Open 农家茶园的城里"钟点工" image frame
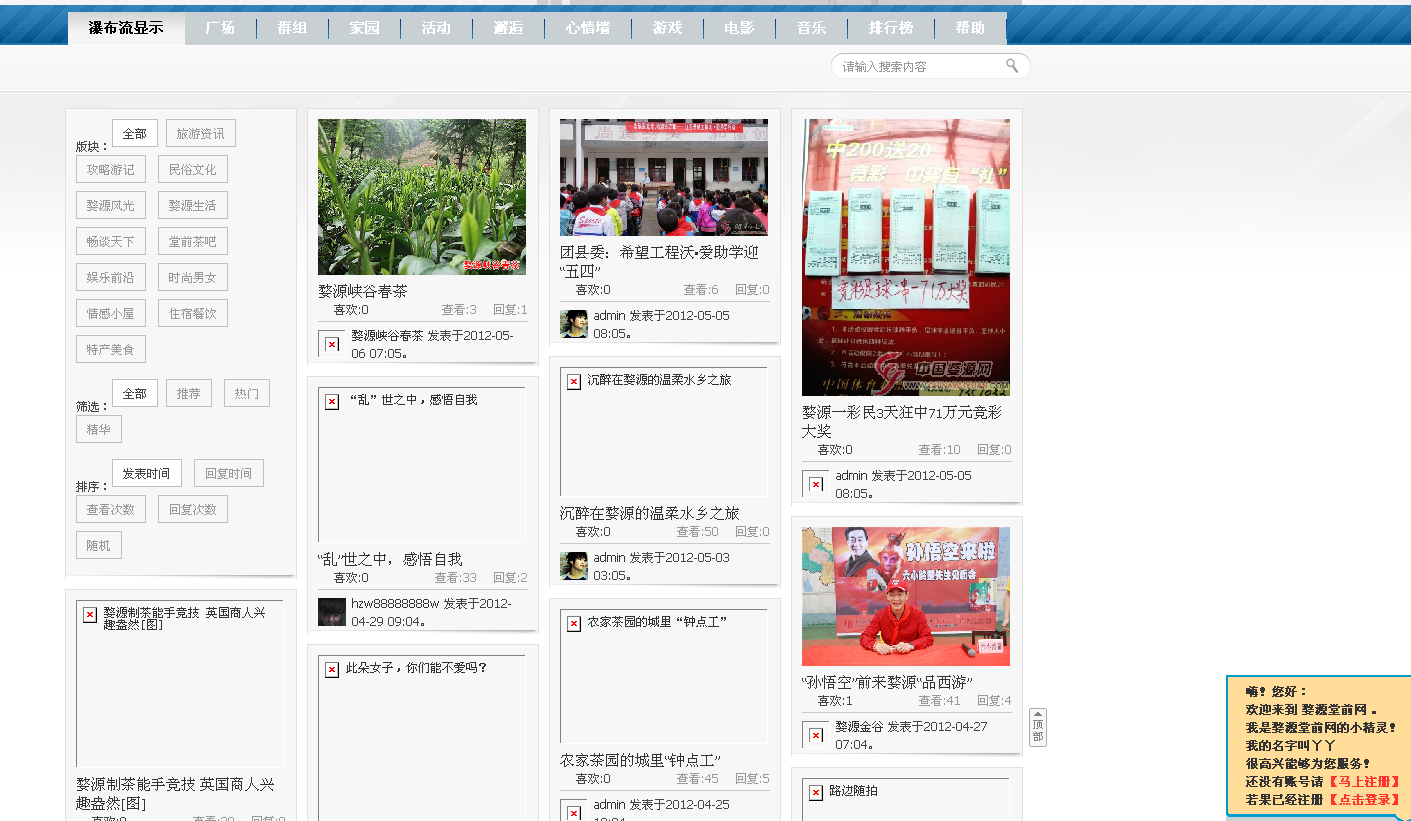The image size is (1411, 821). coord(664,676)
